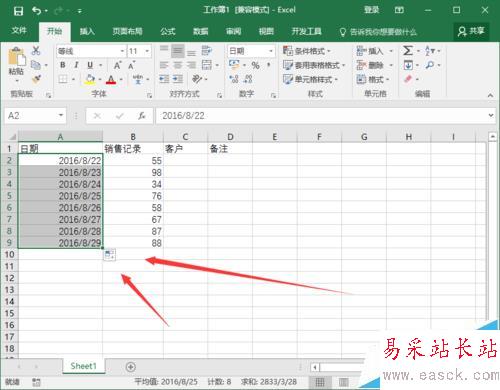
Task: Click the Insert cells button
Action: (375, 51)
